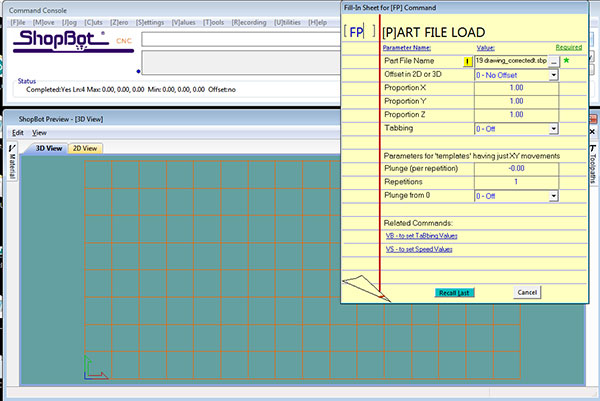Click the Recall Last button

tap(454, 293)
